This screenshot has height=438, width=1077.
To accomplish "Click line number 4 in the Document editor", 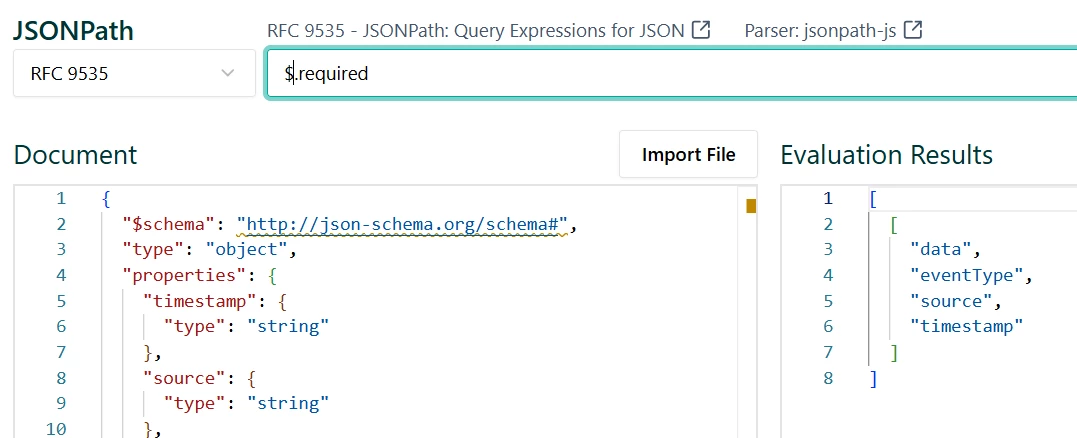I will point(61,275).
